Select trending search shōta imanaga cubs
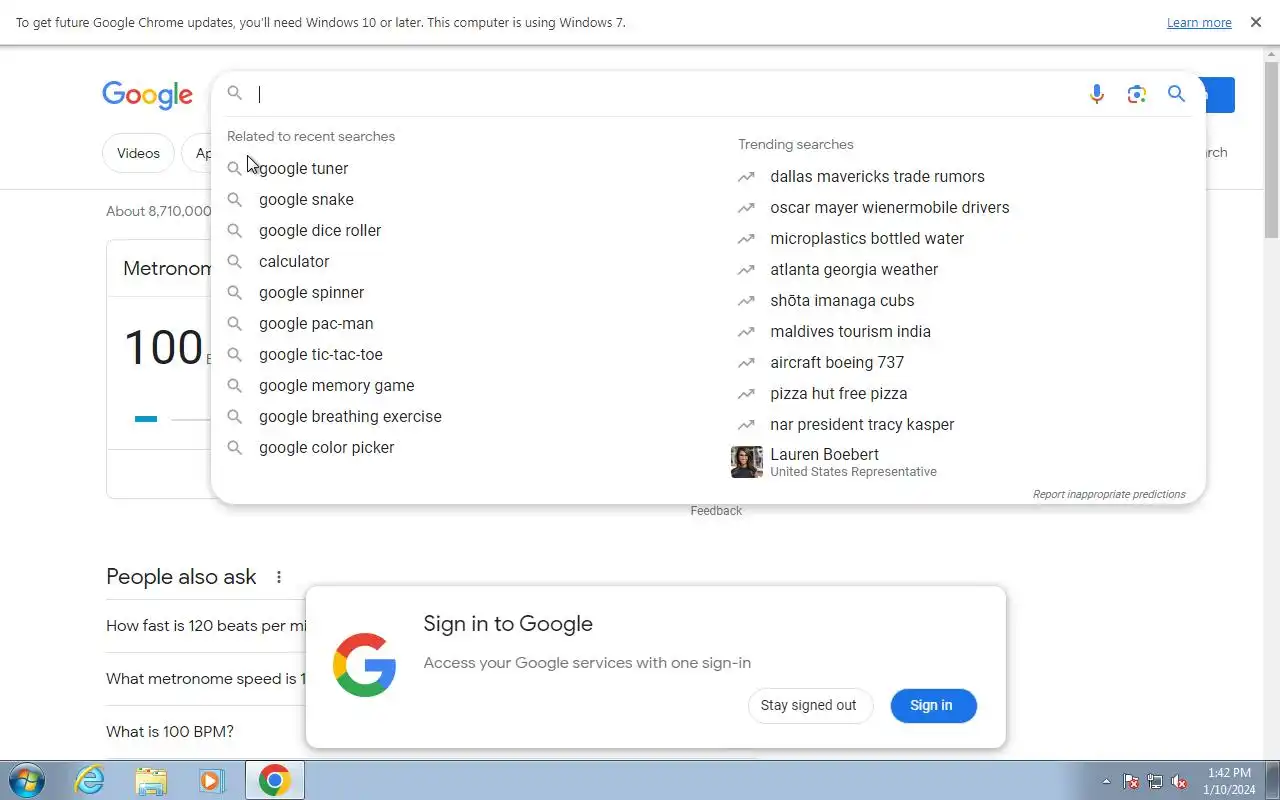Screen dimensions: 1280x800 tap(842, 300)
